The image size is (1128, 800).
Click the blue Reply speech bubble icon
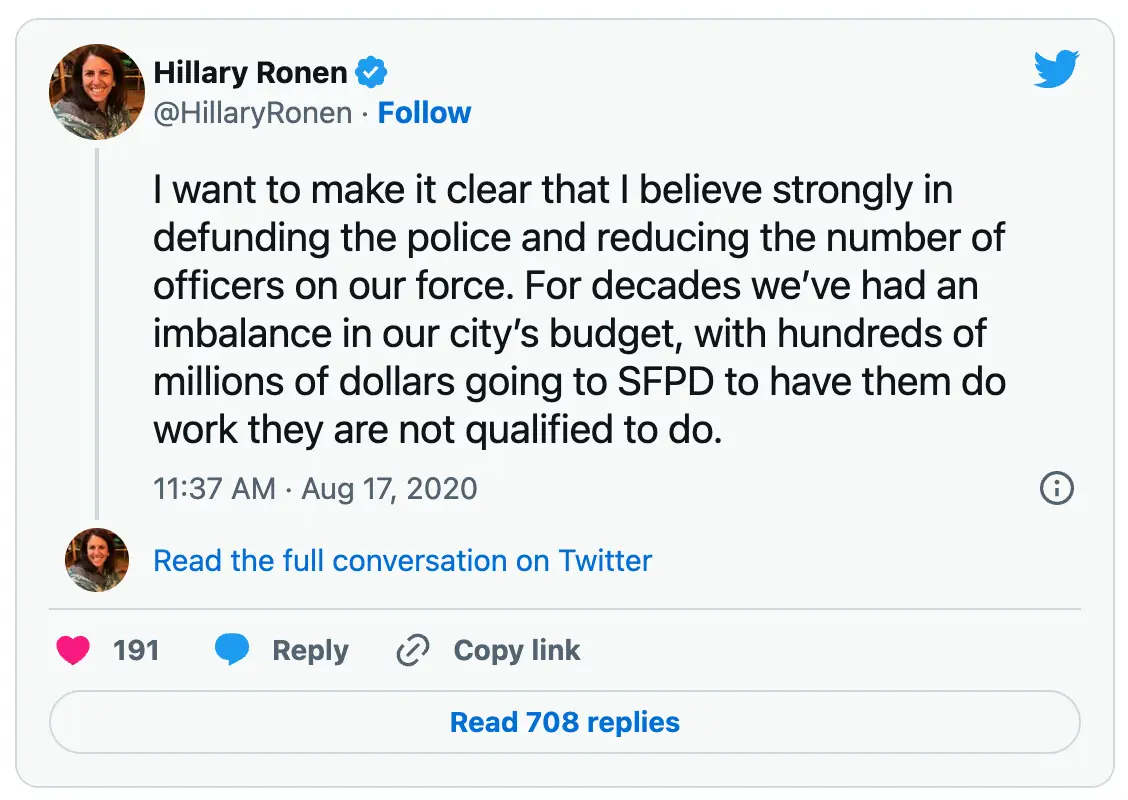point(232,650)
